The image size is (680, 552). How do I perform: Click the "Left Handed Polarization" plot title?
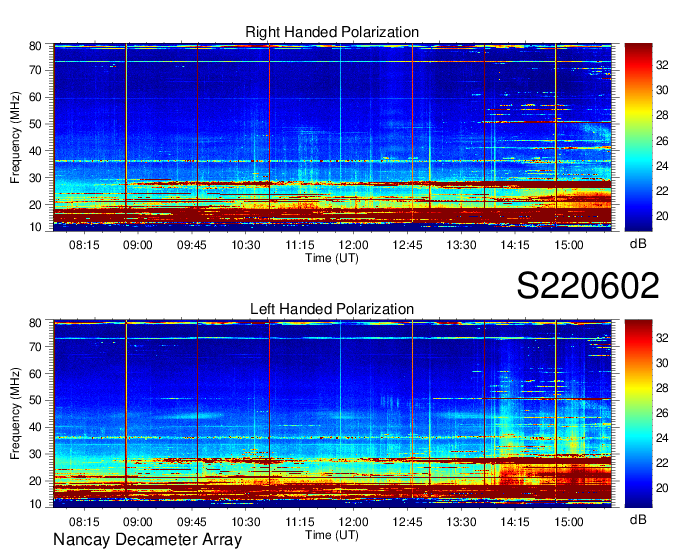pos(332,309)
